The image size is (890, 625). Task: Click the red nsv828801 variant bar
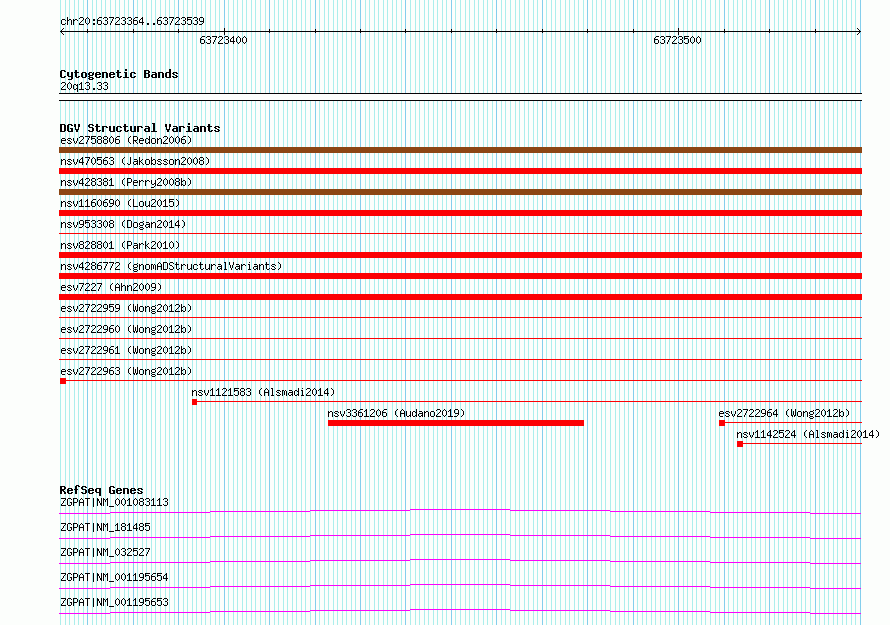click(x=460, y=255)
